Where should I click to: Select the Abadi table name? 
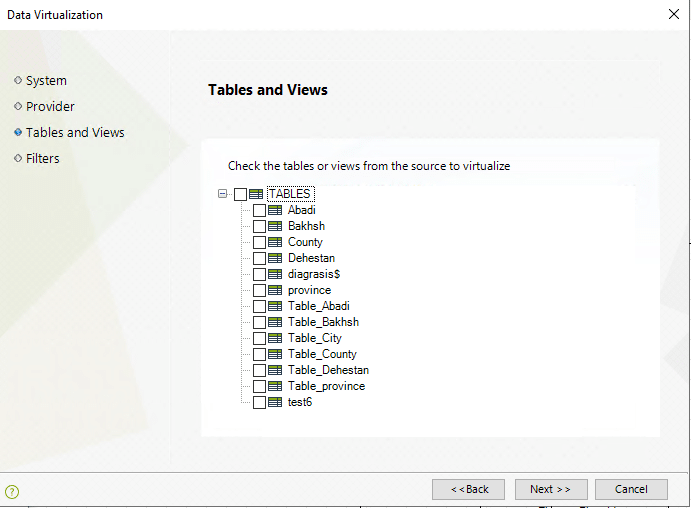pyautogui.click(x=302, y=210)
